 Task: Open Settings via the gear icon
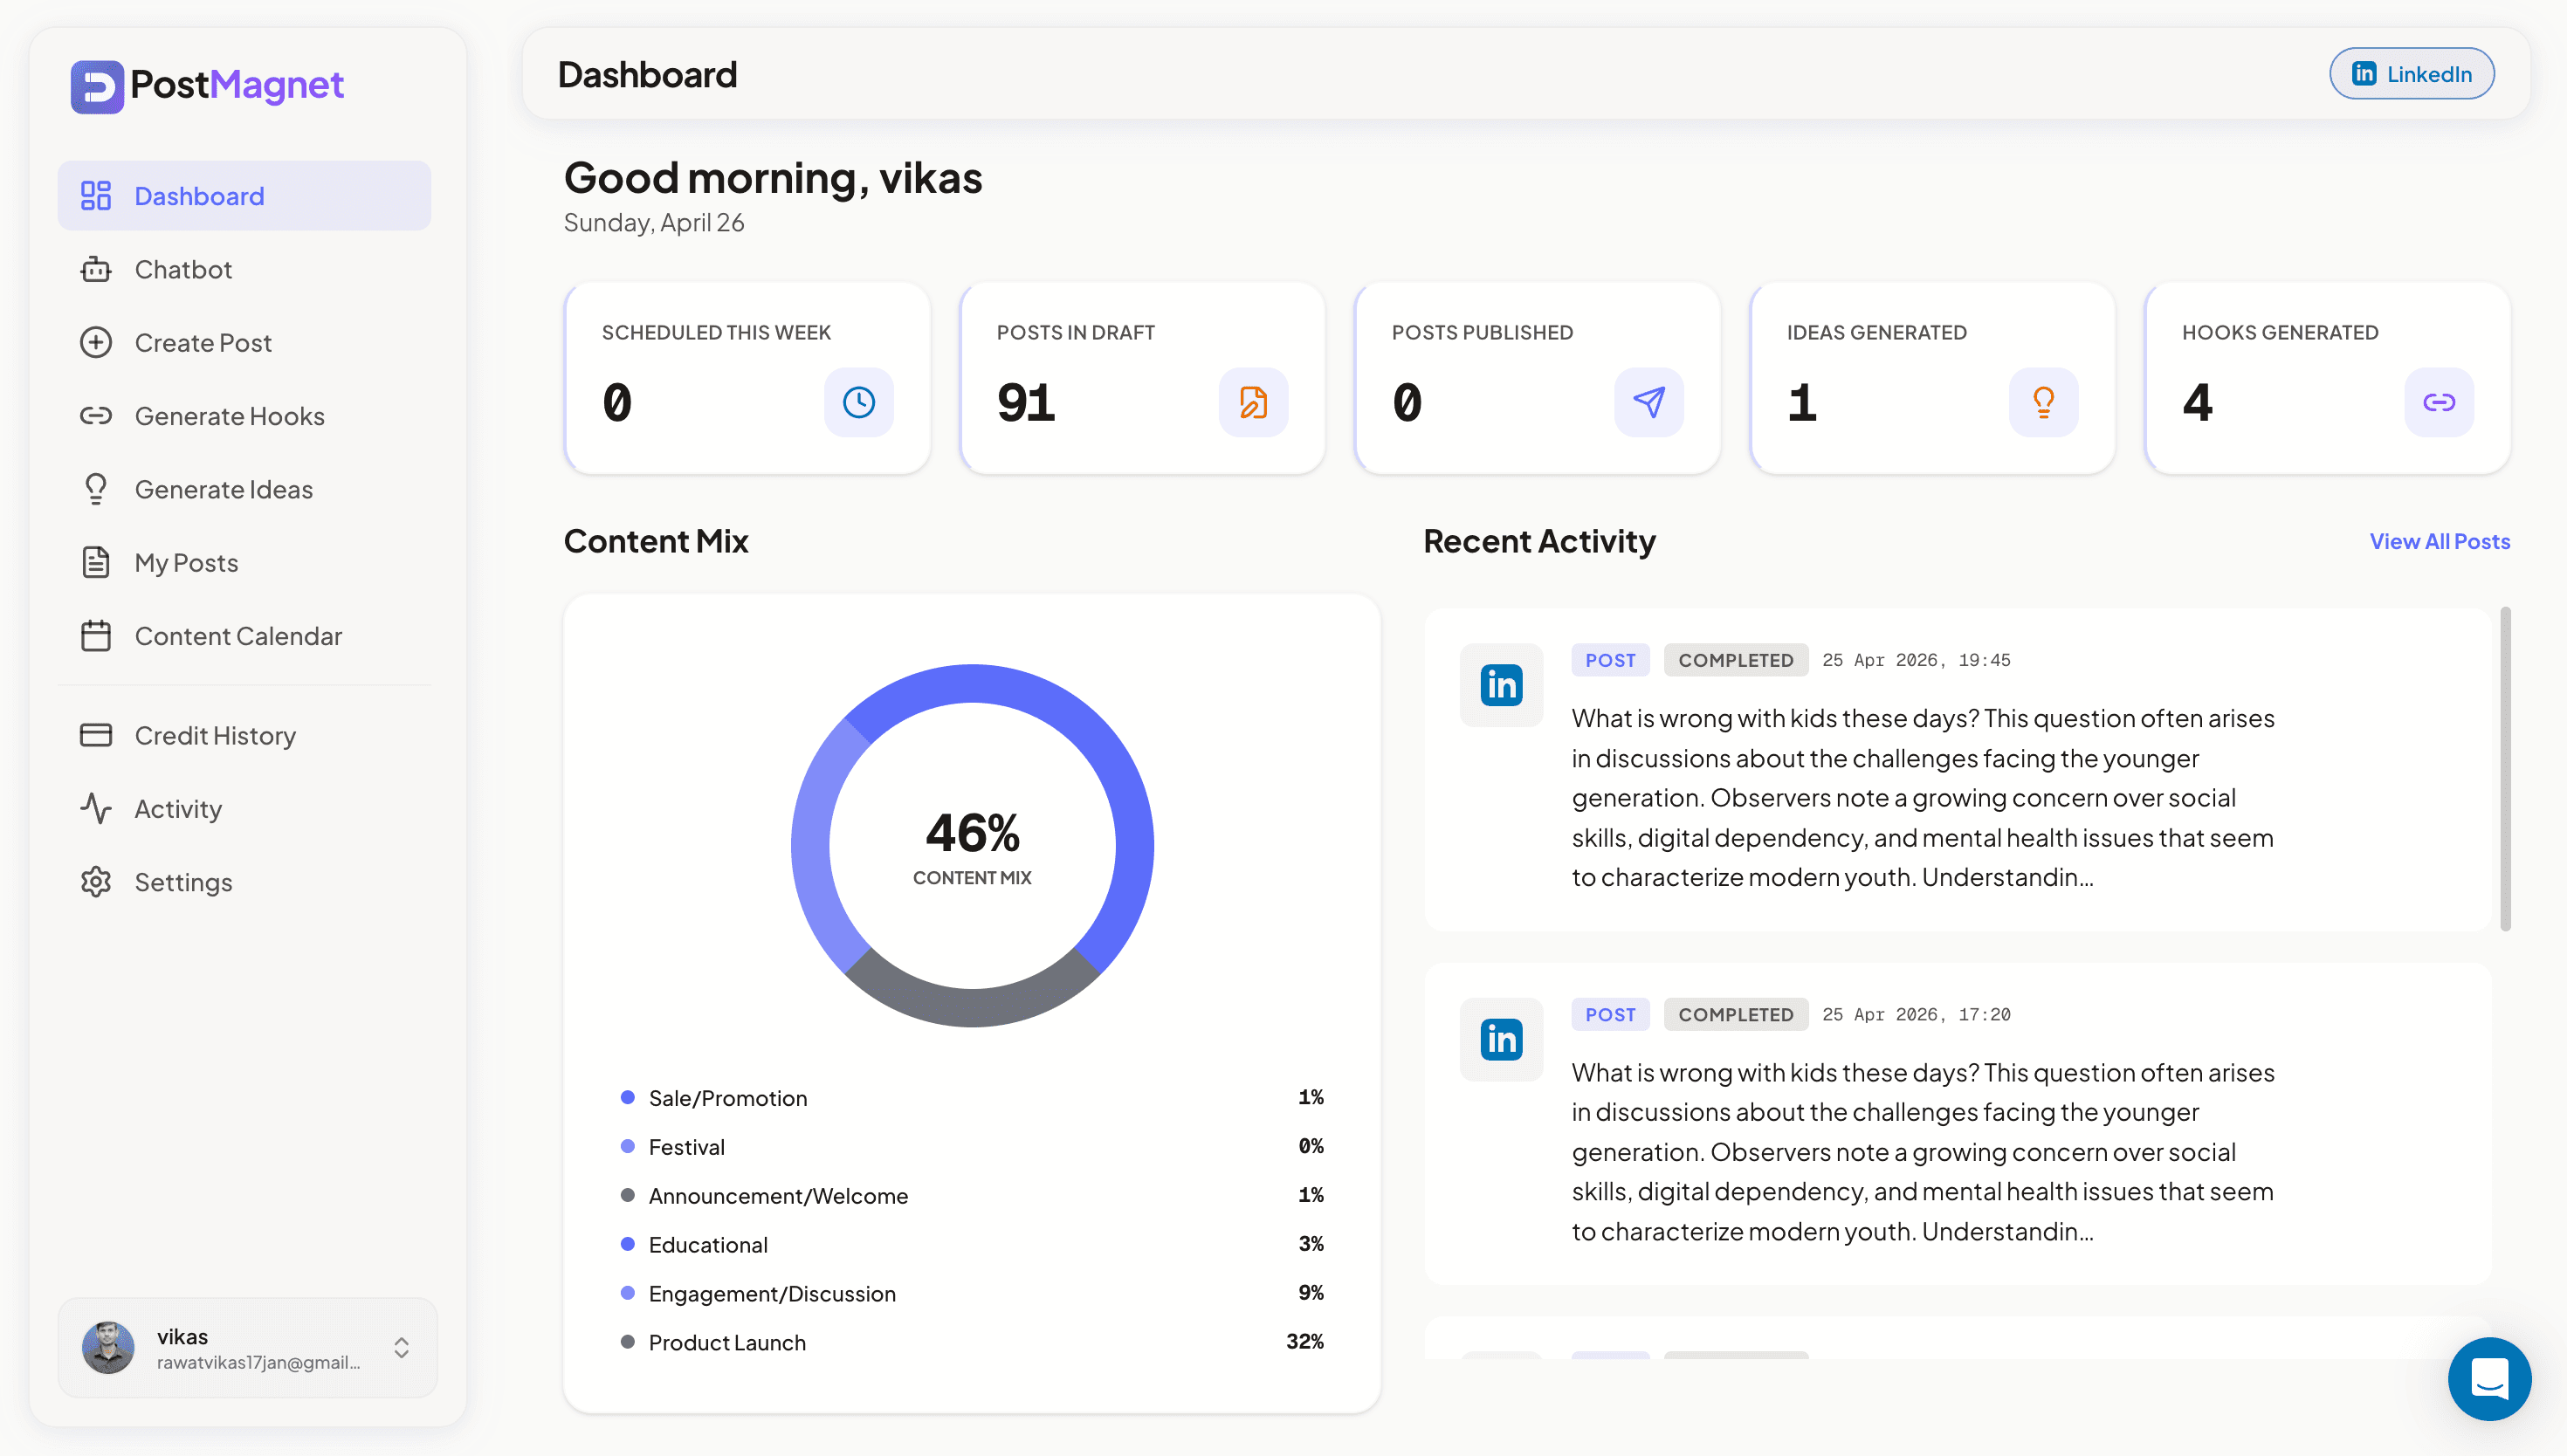click(x=96, y=882)
